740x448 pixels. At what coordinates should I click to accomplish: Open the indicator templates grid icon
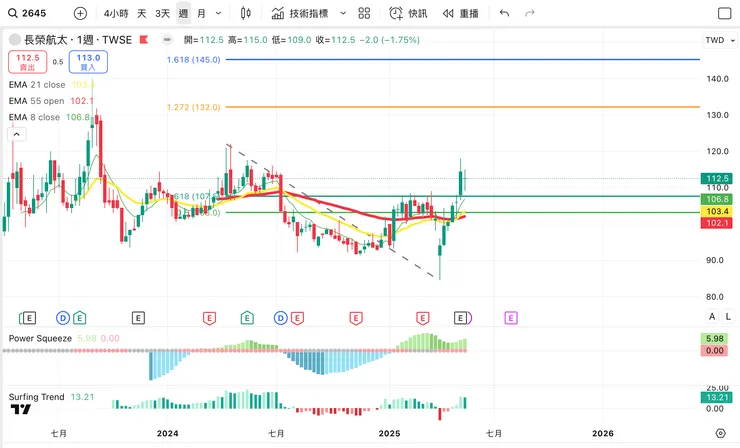coord(364,13)
